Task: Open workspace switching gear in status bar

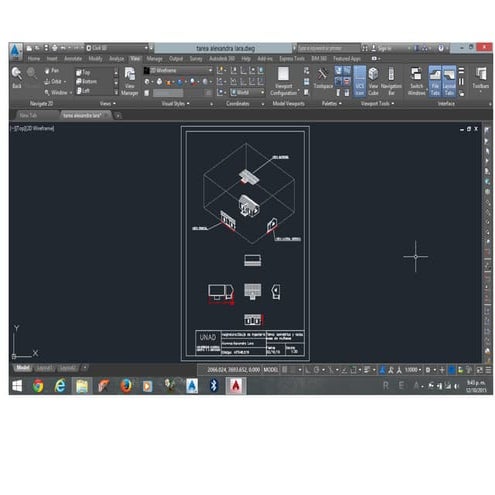Action: tap(428, 370)
